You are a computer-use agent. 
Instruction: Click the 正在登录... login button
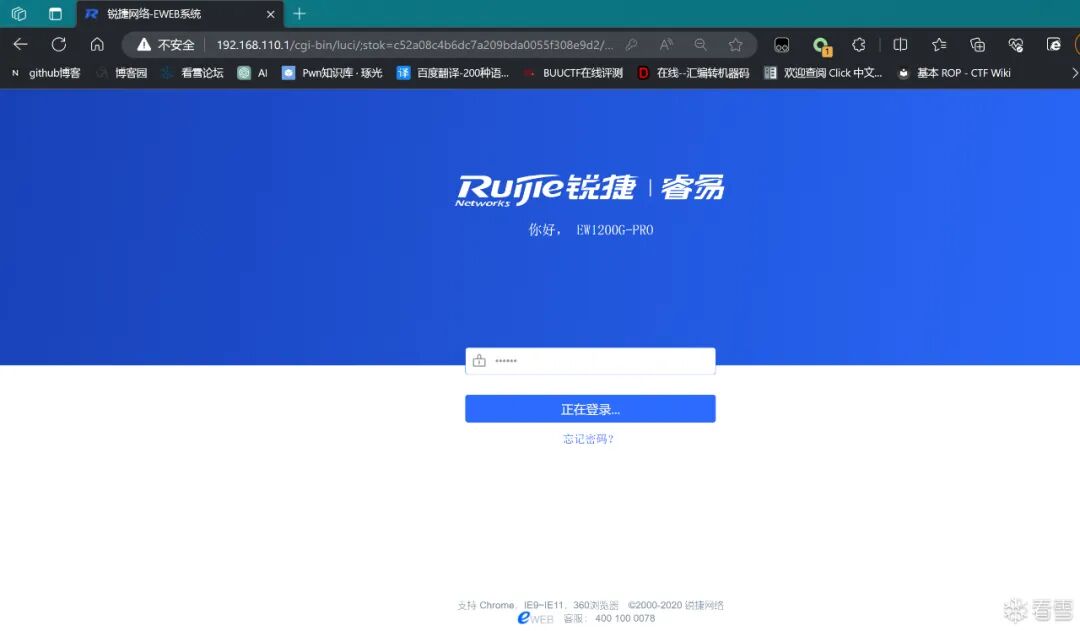point(590,409)
